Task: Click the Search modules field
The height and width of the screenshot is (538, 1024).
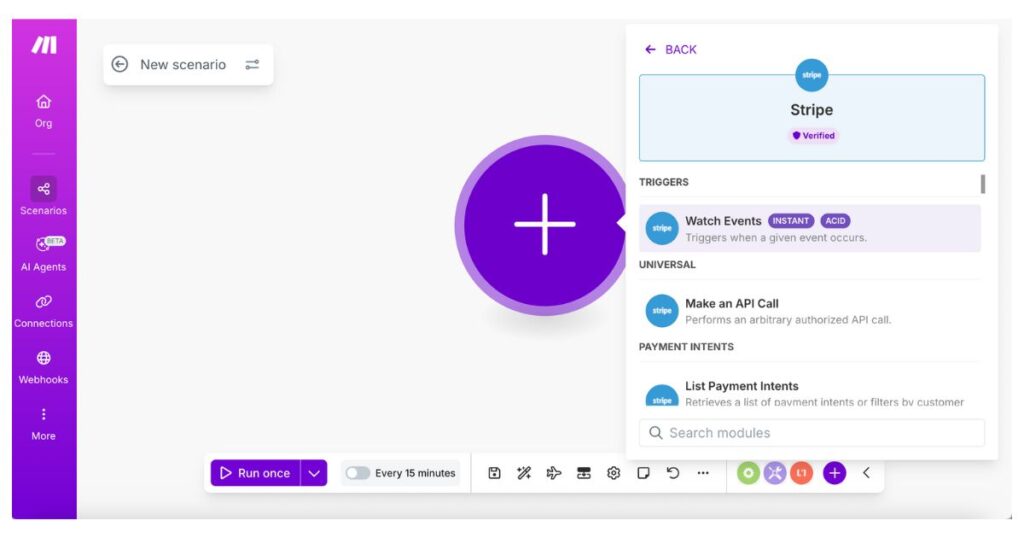Action: tap(812, 433)
